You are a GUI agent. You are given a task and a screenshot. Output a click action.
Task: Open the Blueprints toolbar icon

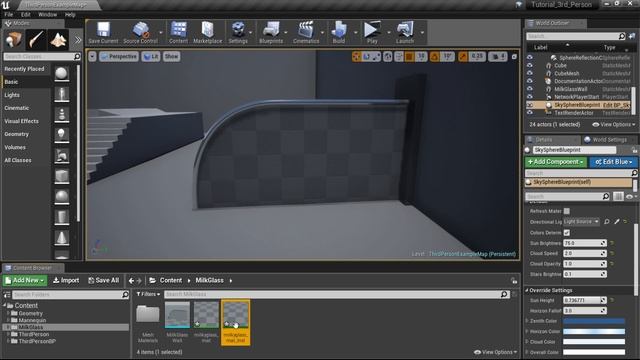pyautogui.click(x=271, y=32)
